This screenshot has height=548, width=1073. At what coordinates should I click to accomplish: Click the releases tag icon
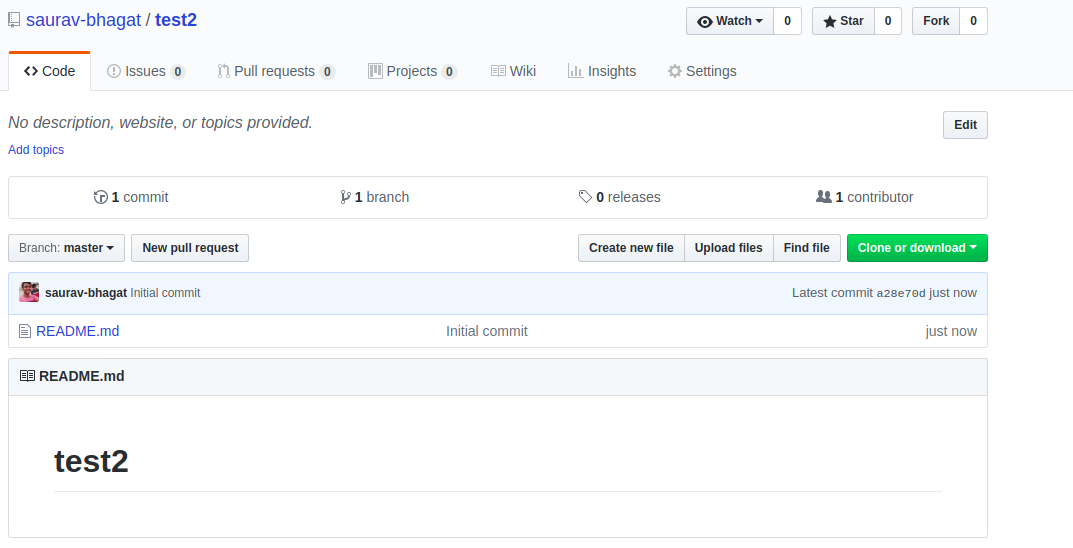[585, 197]
